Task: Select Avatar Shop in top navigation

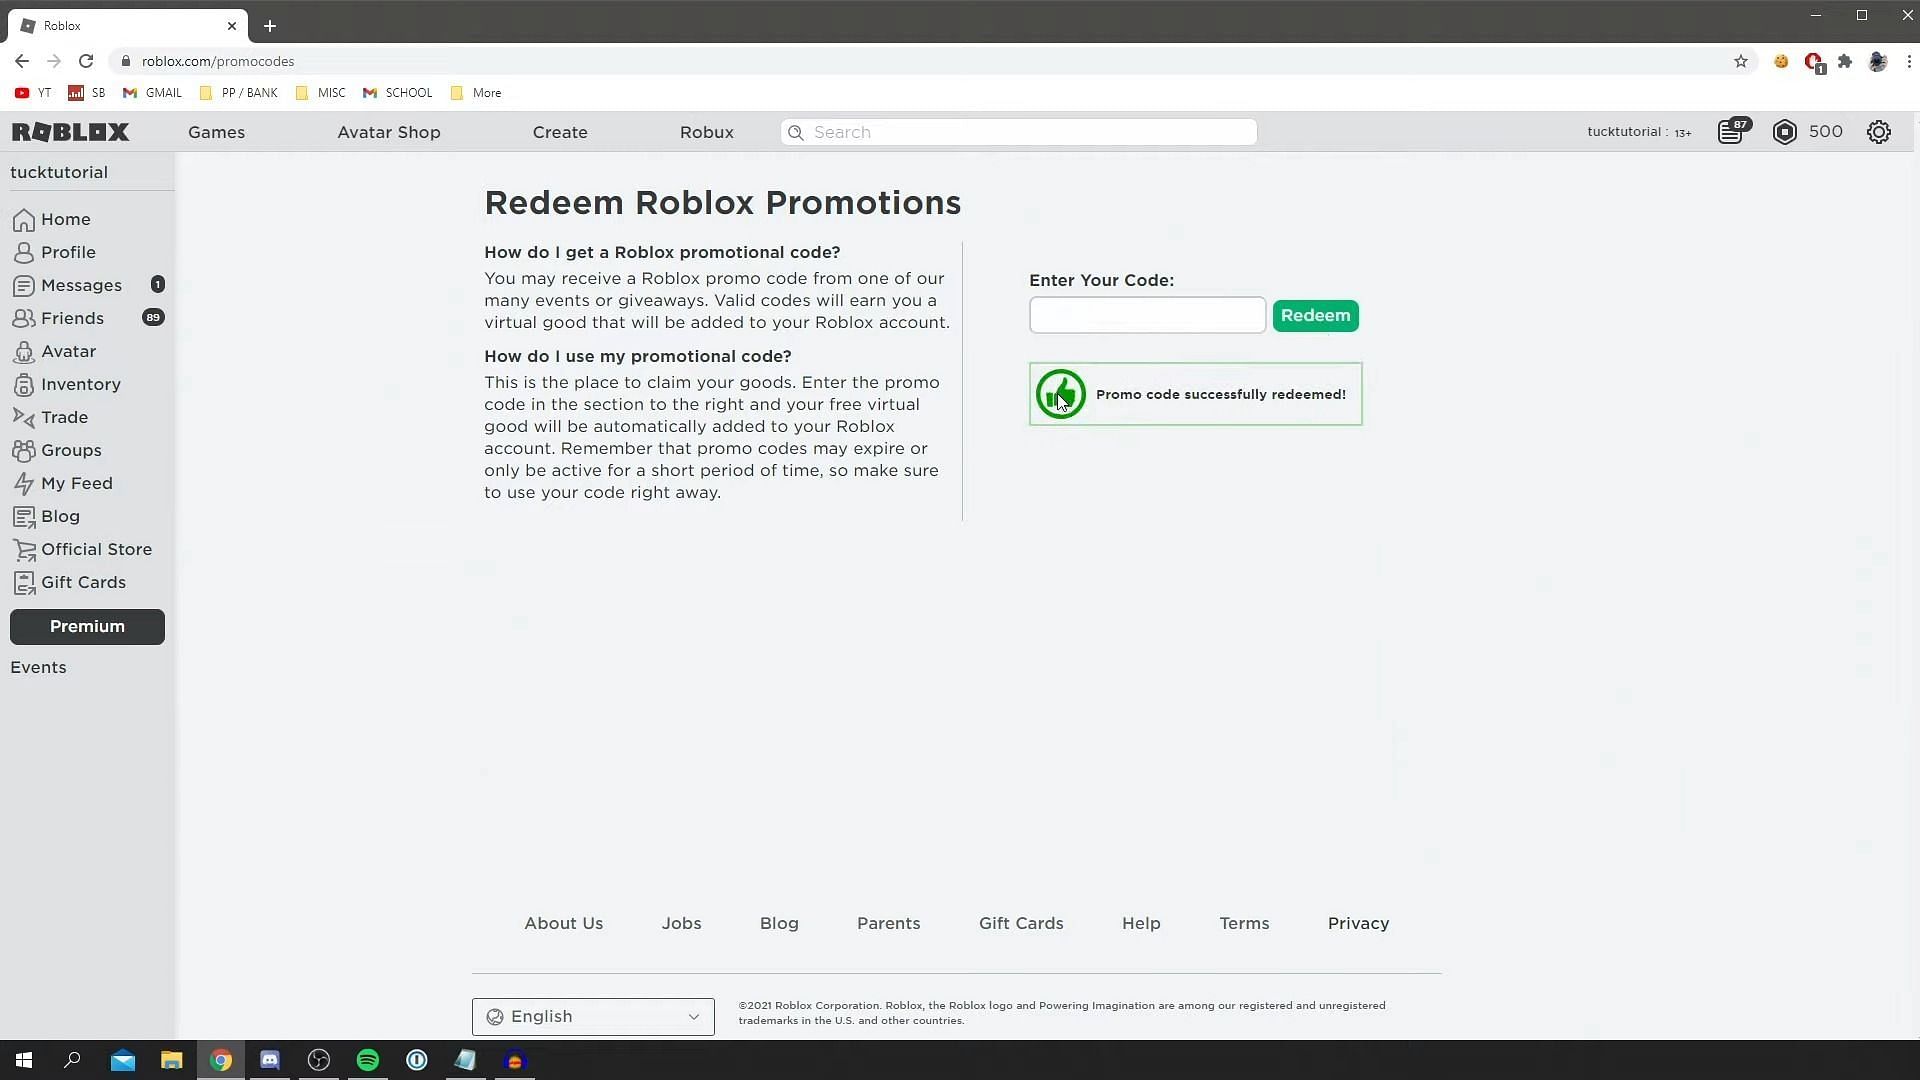Action: coord(389,132)
